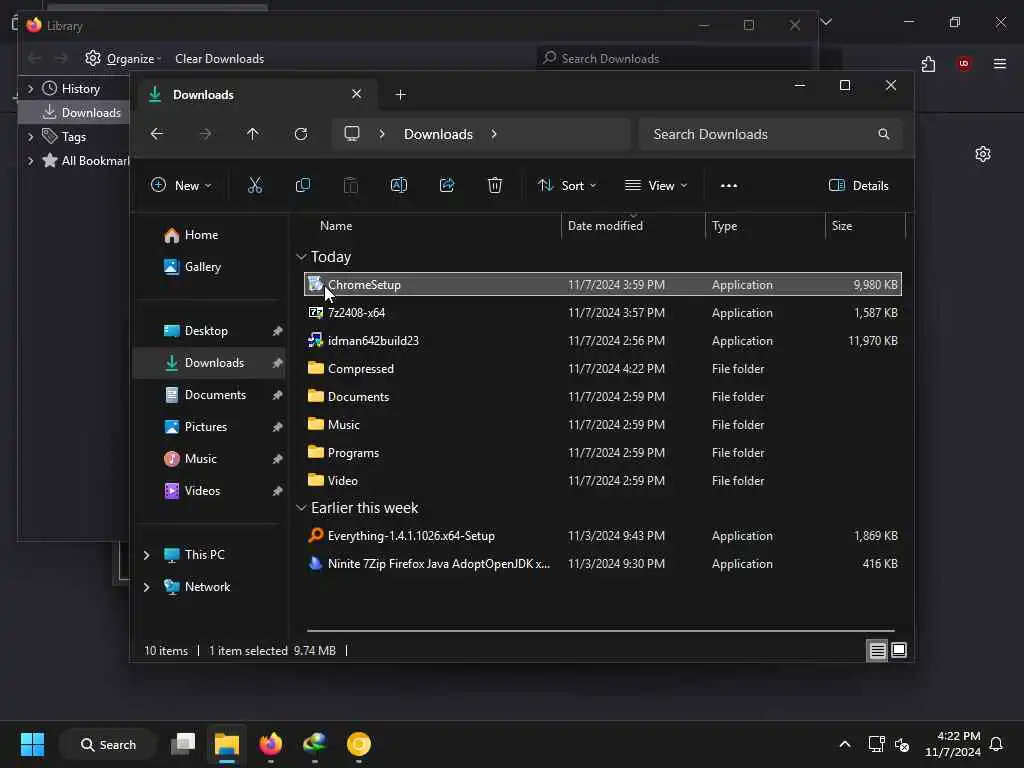Collapse the Earlier this week group
The width and height of the screenshot is (1024, 768).
click(x=301, y=507)
